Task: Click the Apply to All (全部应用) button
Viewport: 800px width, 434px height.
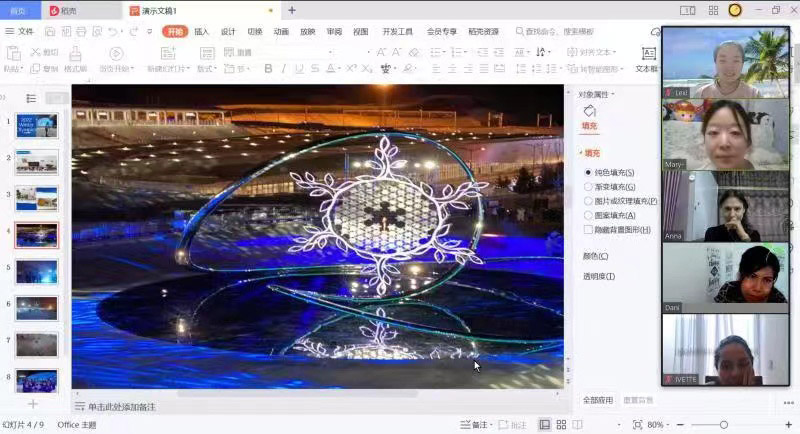Action: pos(597,400)
